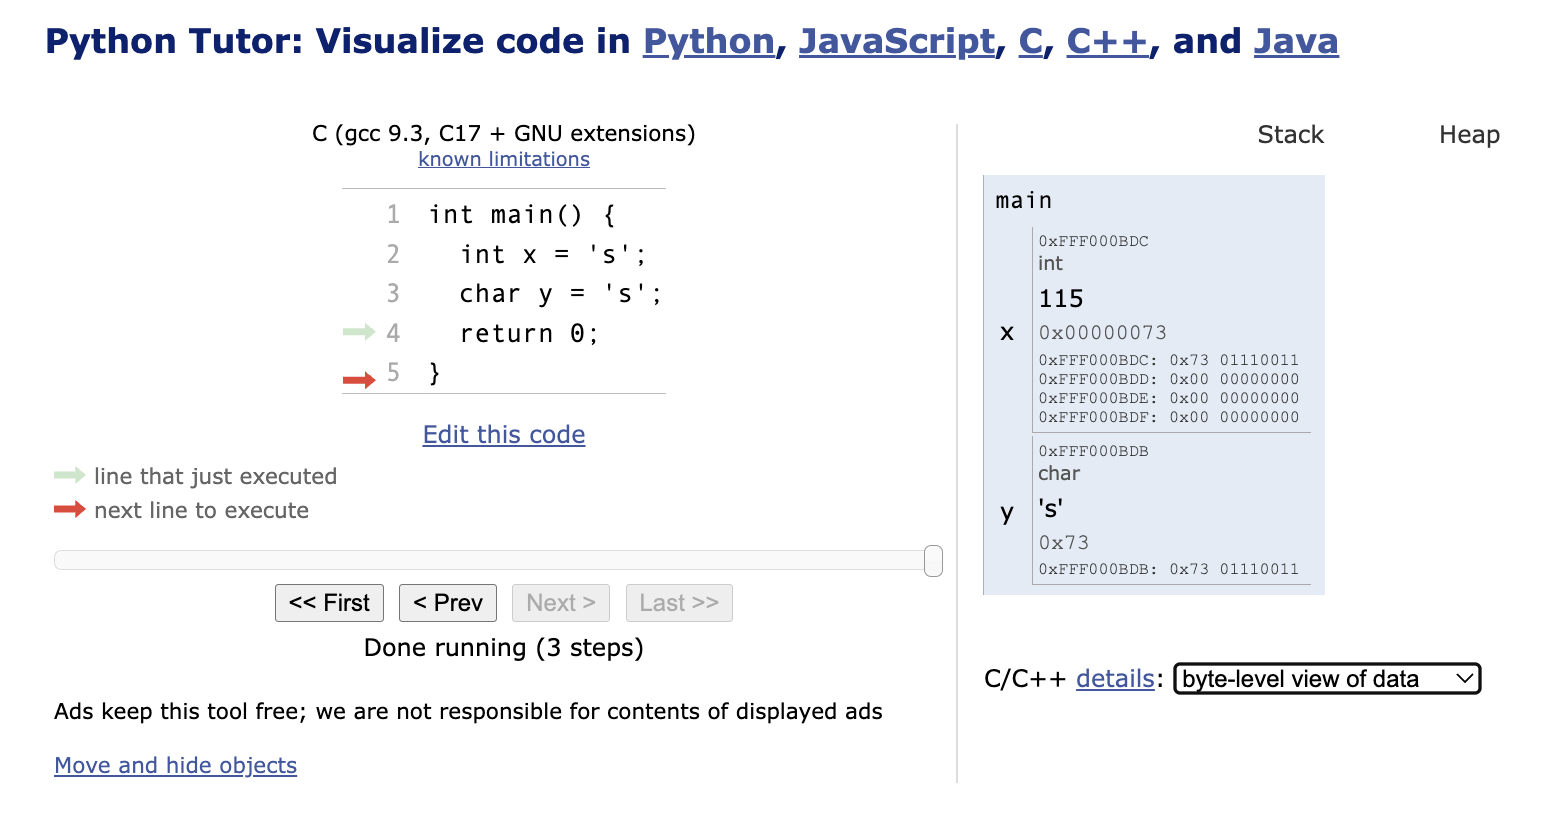Click the green arrow in the legend

[x=70, y=475]
